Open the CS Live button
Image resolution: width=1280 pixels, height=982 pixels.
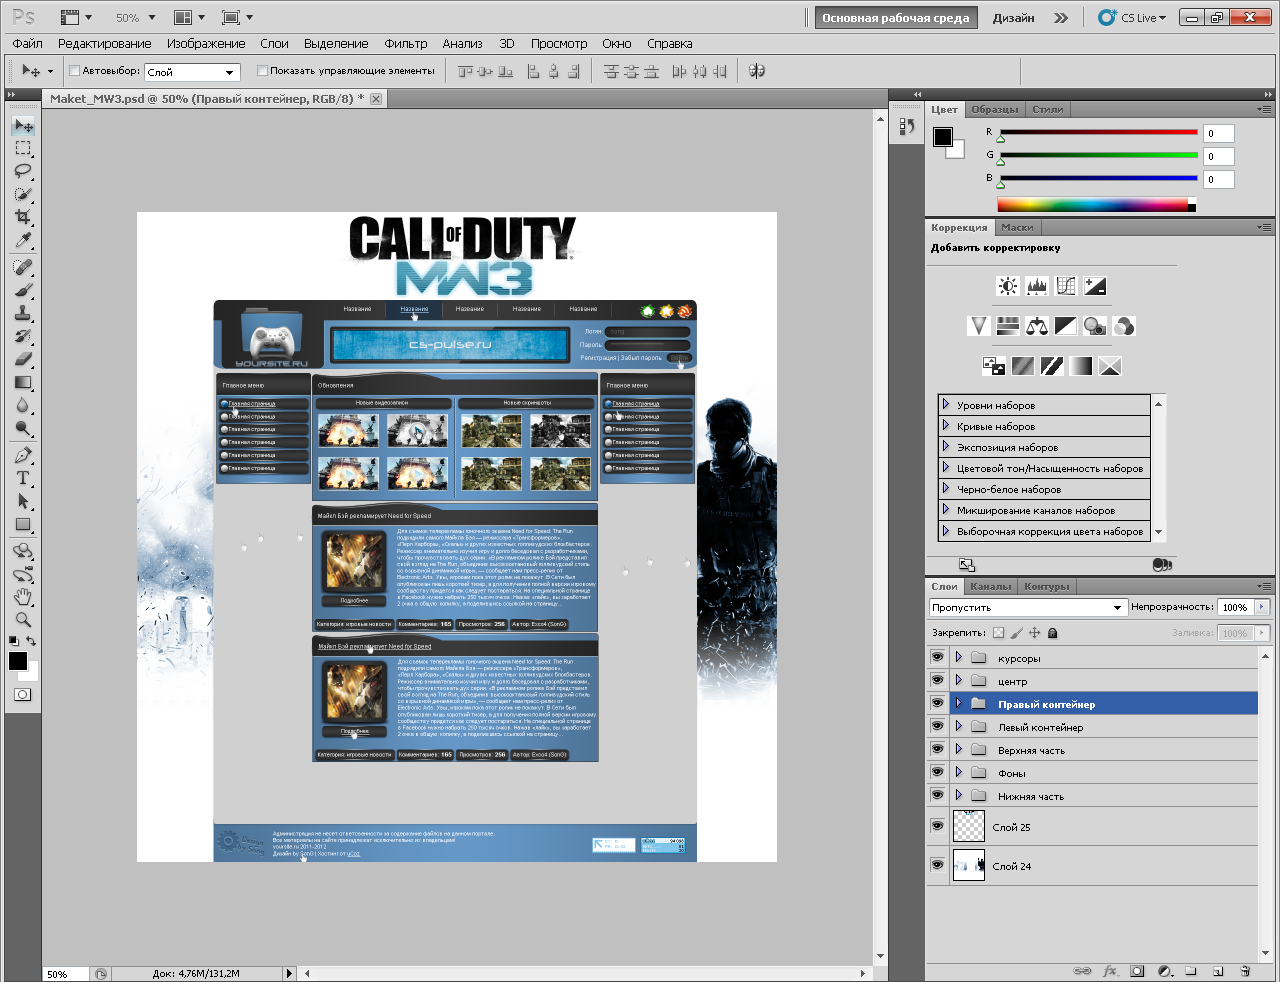pos(1133,18)
